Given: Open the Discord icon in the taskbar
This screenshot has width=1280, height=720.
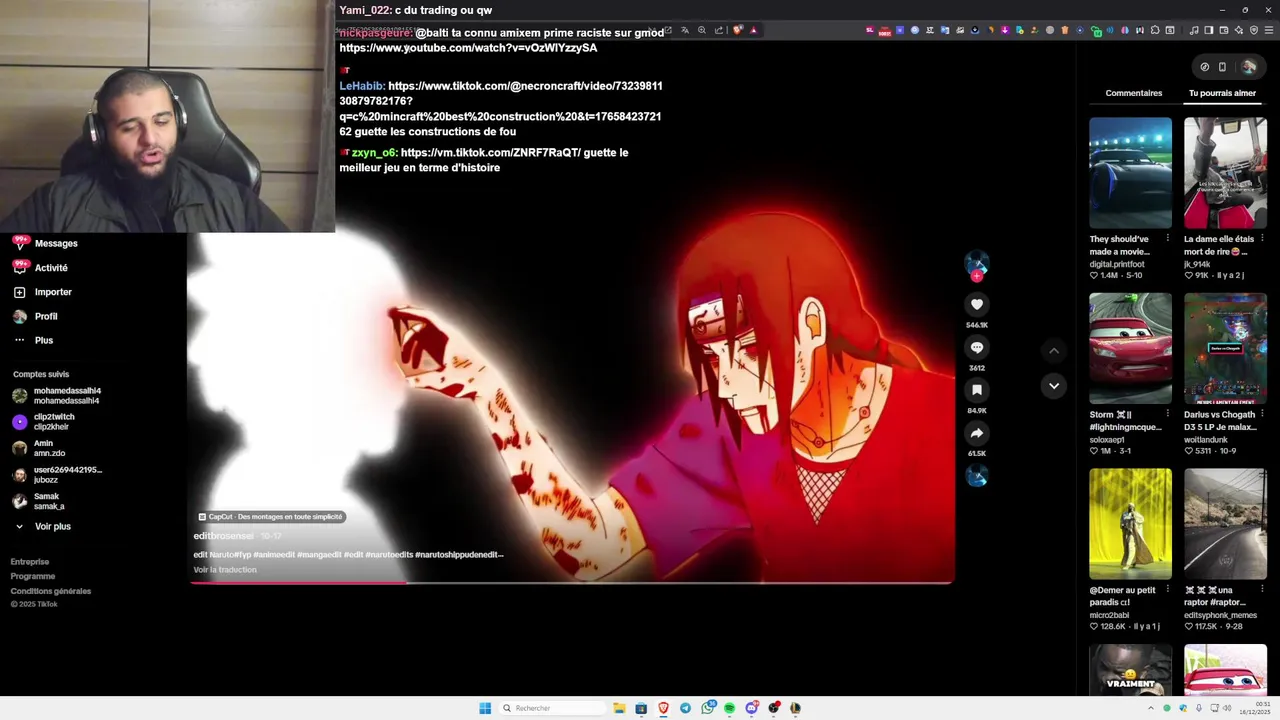Looking at the screenshot, I should click(x=751, y=708).
